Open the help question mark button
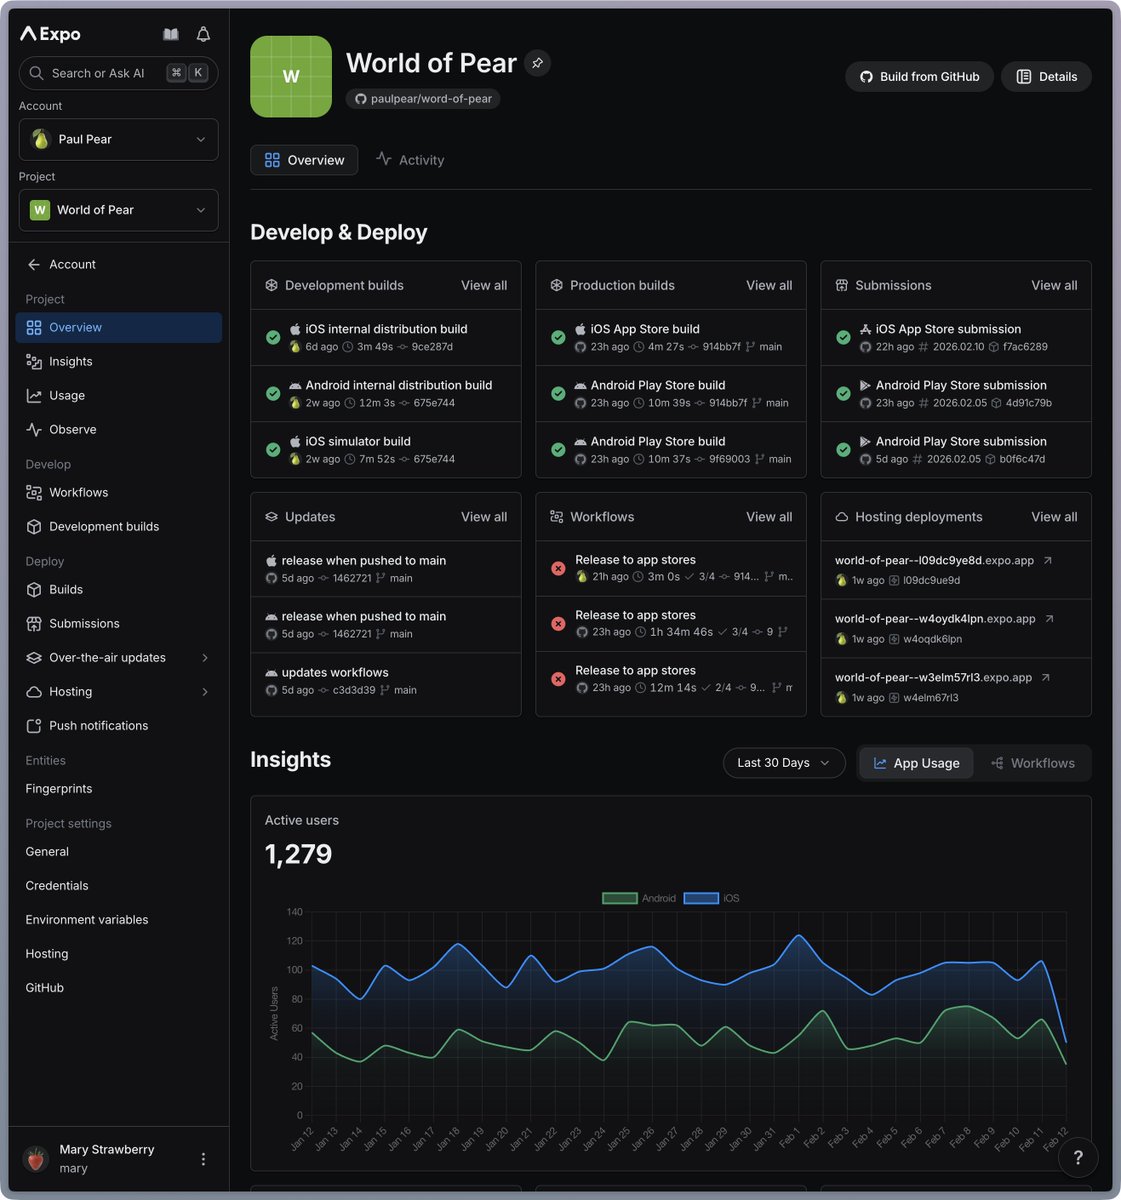The height and width of the screenshot is (1200, 1121). pyautogui.click(x=1078, y=1157)
